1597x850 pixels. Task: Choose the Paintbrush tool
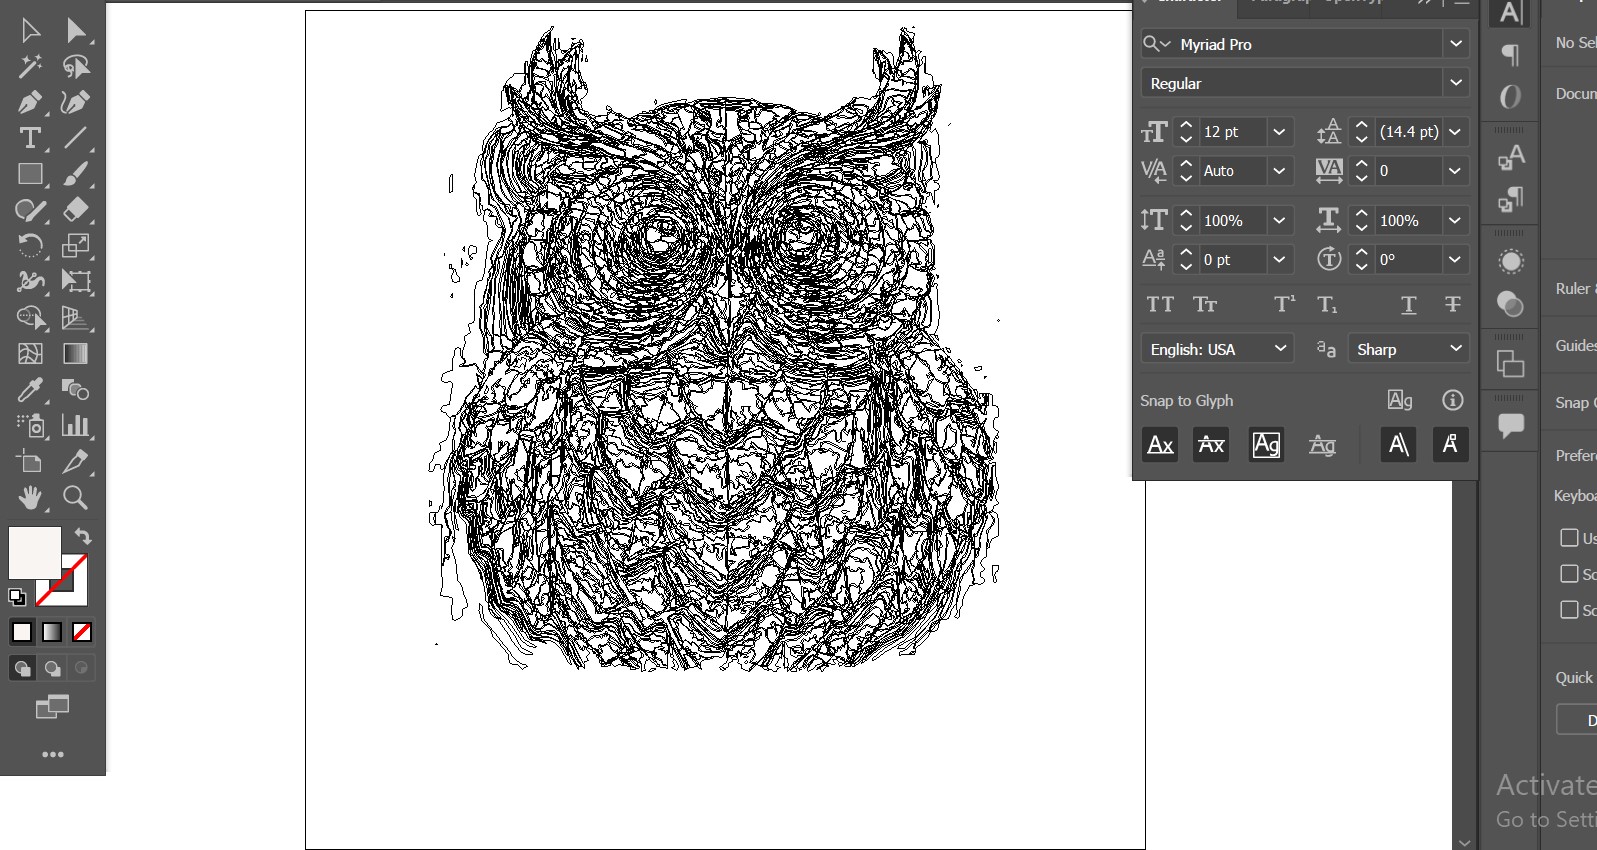(76, 174)
